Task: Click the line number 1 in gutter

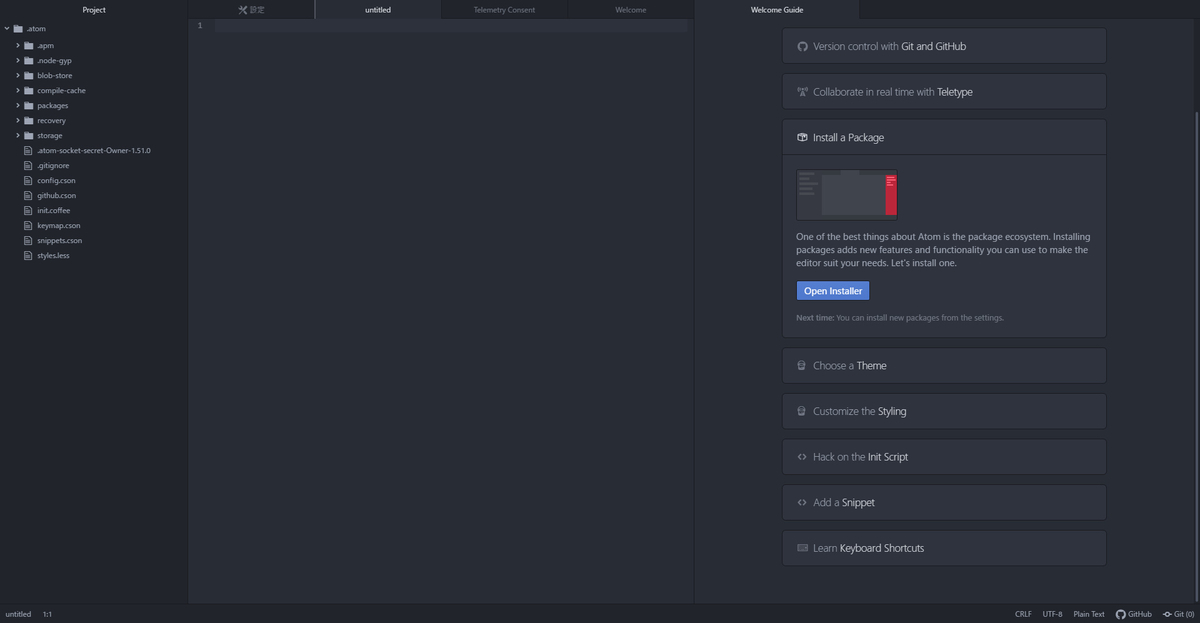Action: point(199,25)
